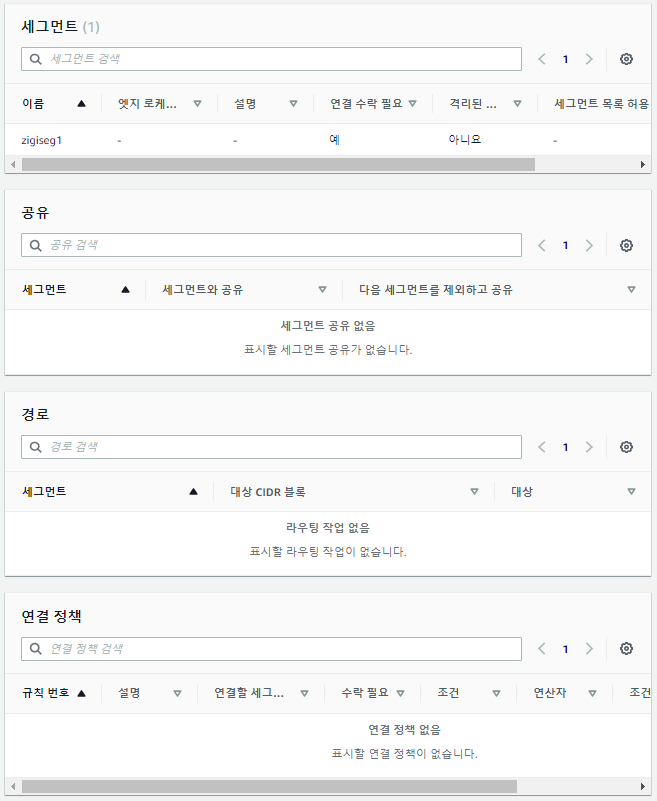Sort segments by 설명 column
The height and width of the screenshot is (801, 657).
pyautogui.click(x=265, y=104)
